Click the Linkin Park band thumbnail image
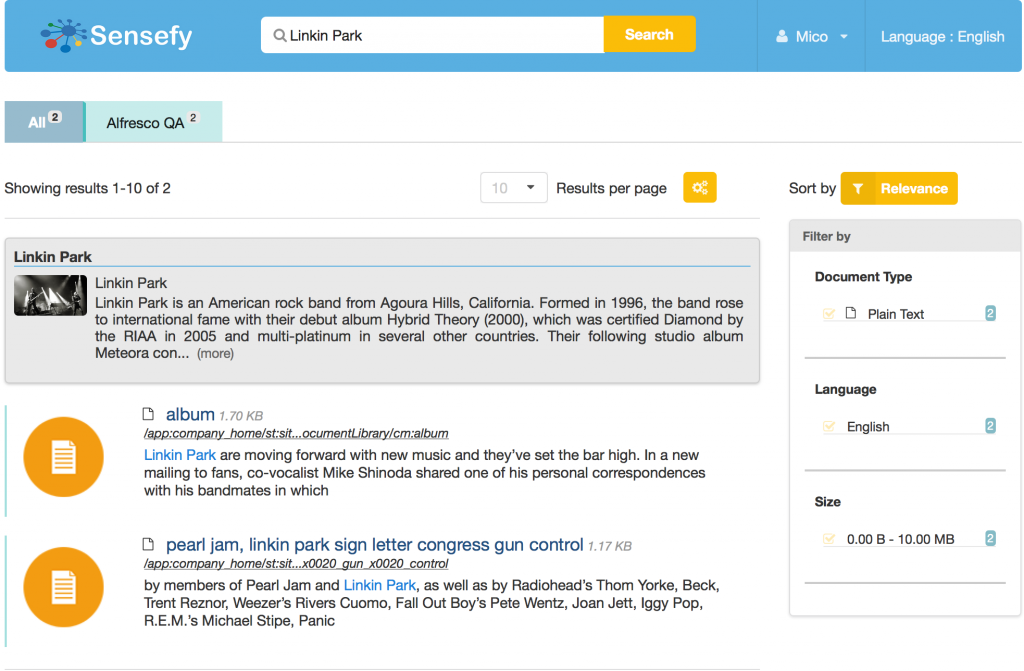The height and width of the screenshot is (671, 1024). (x=50, y=295)
